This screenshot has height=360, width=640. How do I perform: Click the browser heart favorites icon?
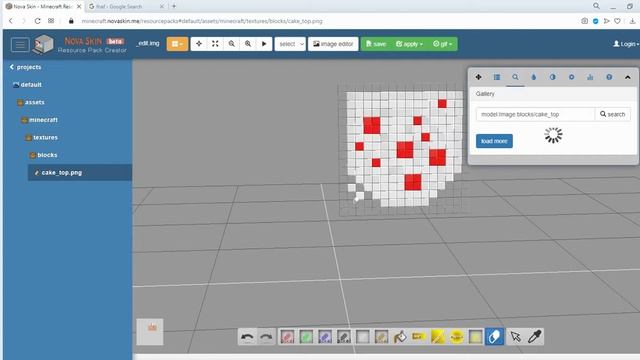click(x=617, y=21)
